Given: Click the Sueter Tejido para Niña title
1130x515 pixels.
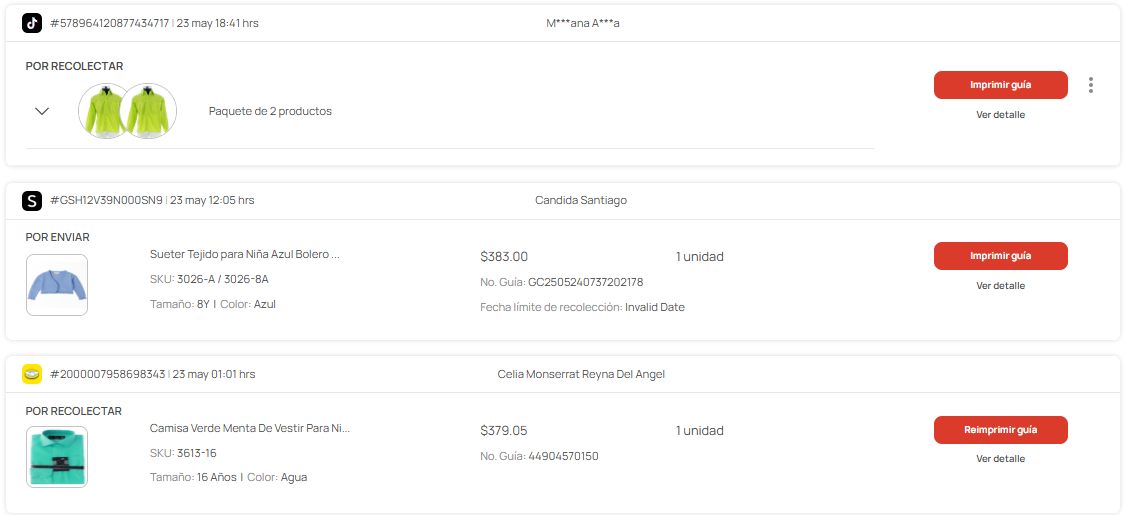Looking at the screenshot, I should (244, 254).
